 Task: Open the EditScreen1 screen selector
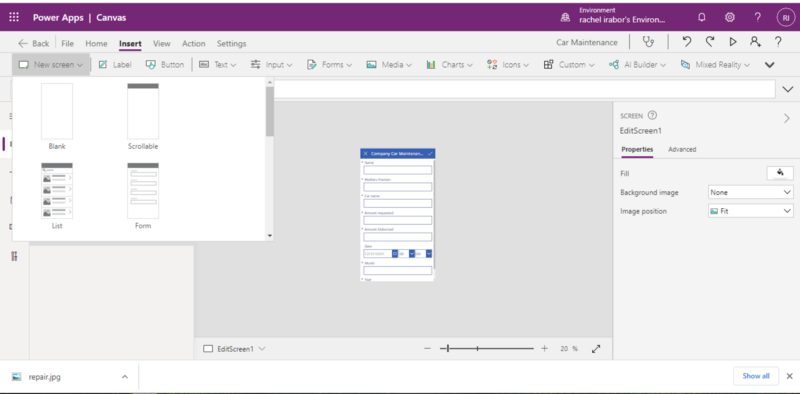point(235,349)
